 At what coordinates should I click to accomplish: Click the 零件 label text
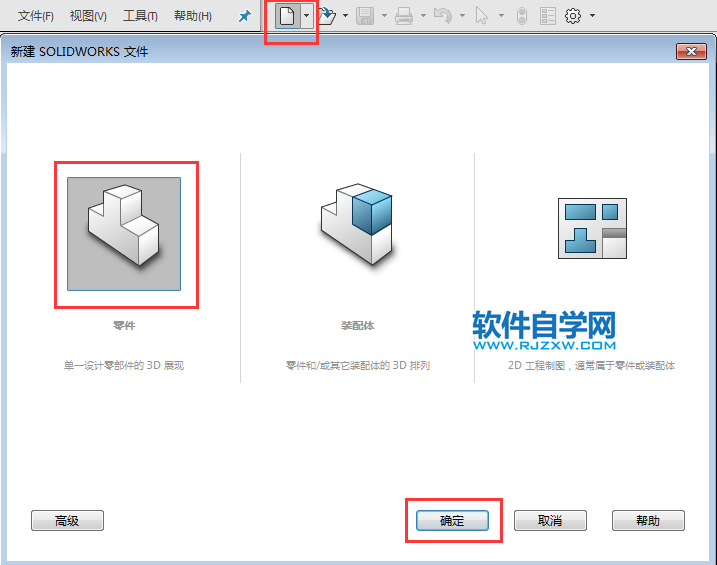tap(124, 326)
